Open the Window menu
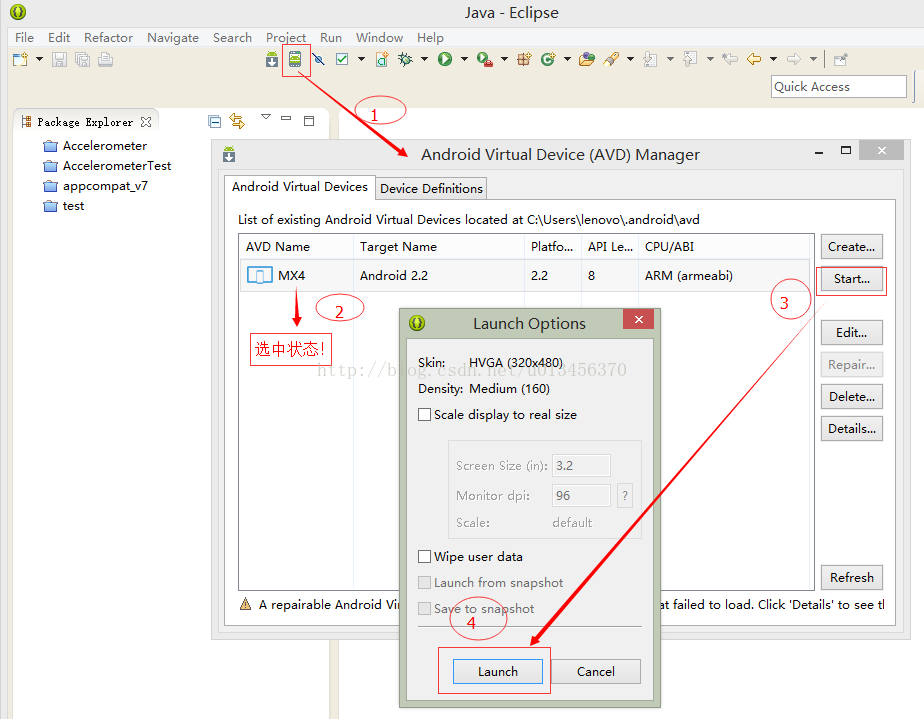The width and height of the screenshot is (924, 719). pos(380,38)
